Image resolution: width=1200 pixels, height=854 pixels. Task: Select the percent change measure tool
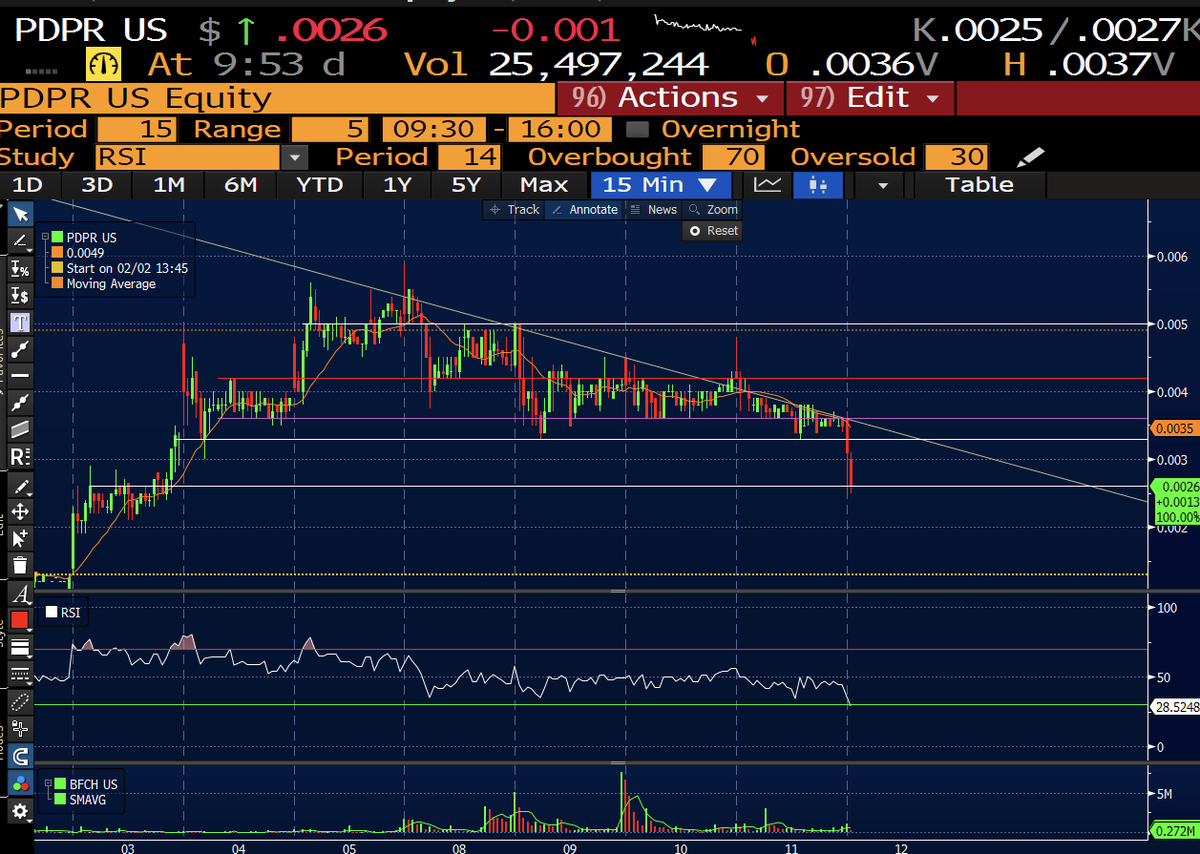pyautogui.click(x=20, y=268)
